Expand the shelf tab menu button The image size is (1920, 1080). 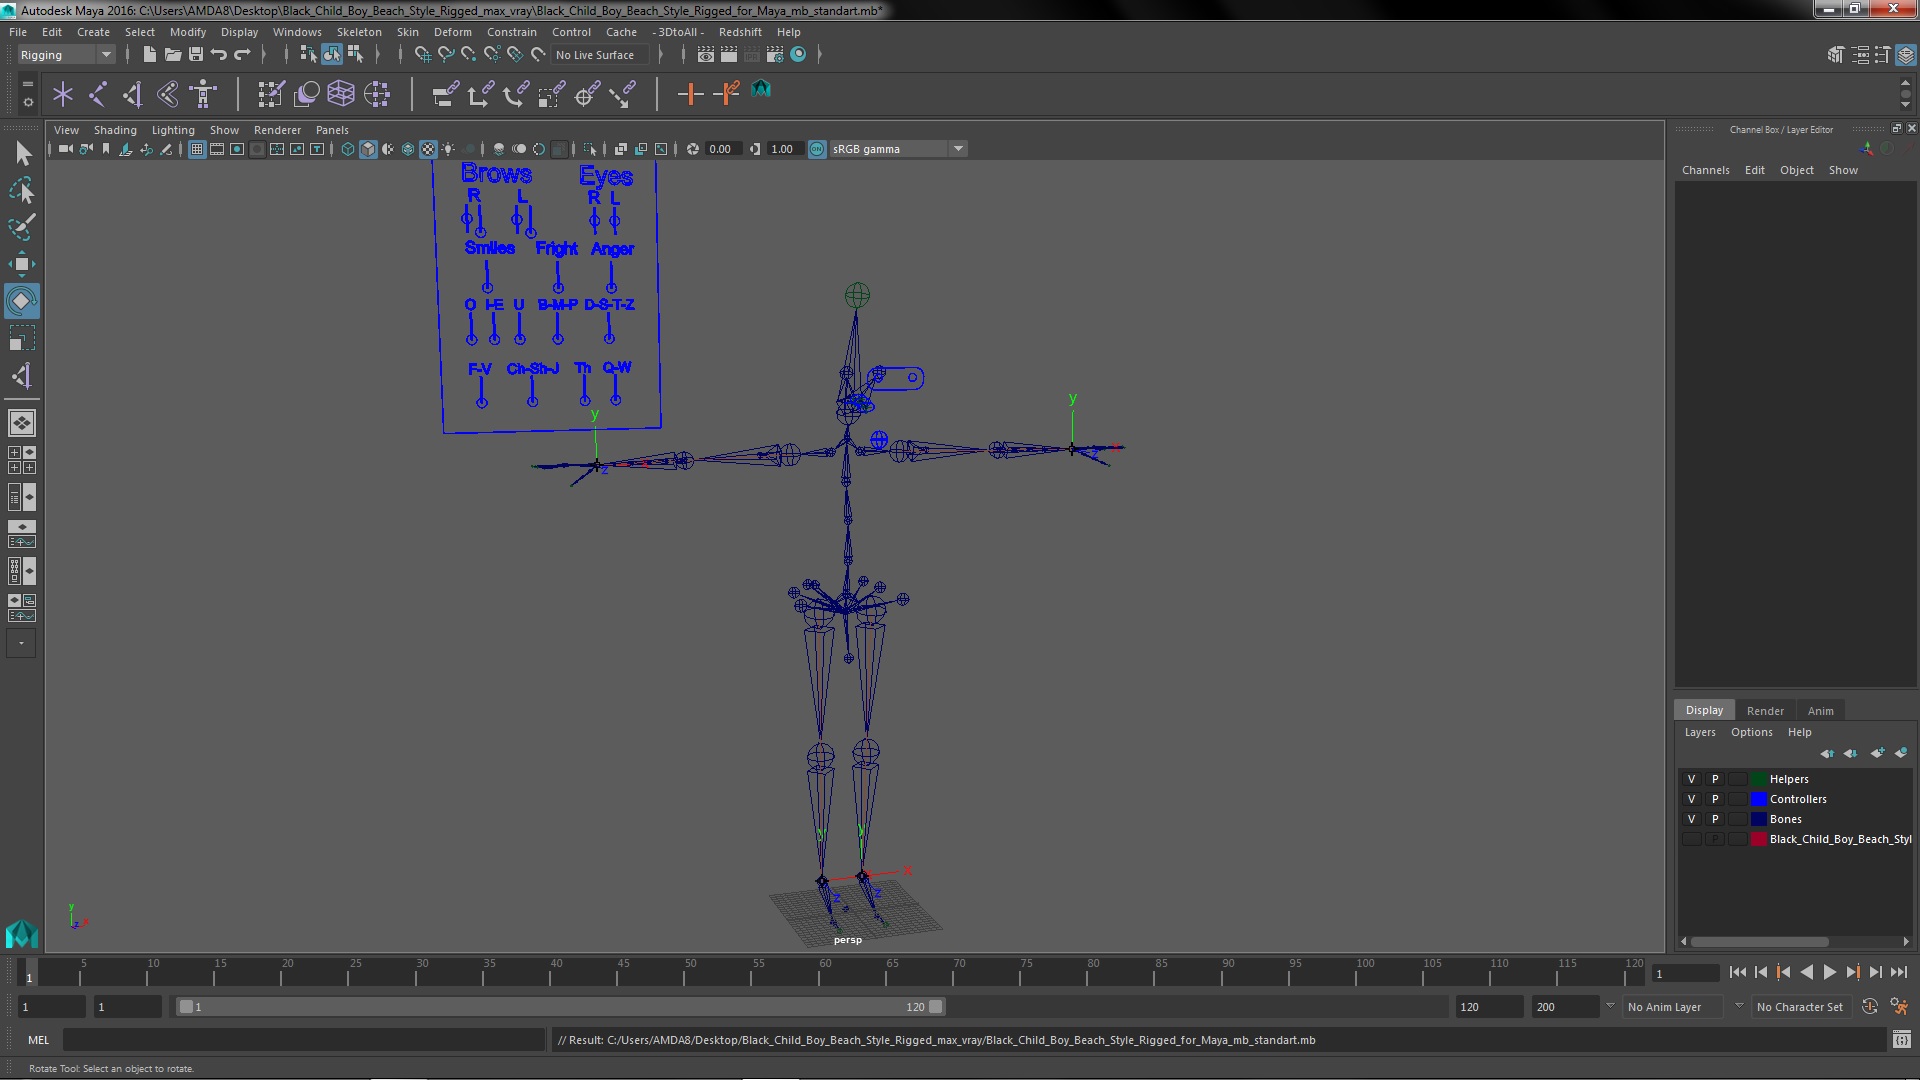(27, 85)
